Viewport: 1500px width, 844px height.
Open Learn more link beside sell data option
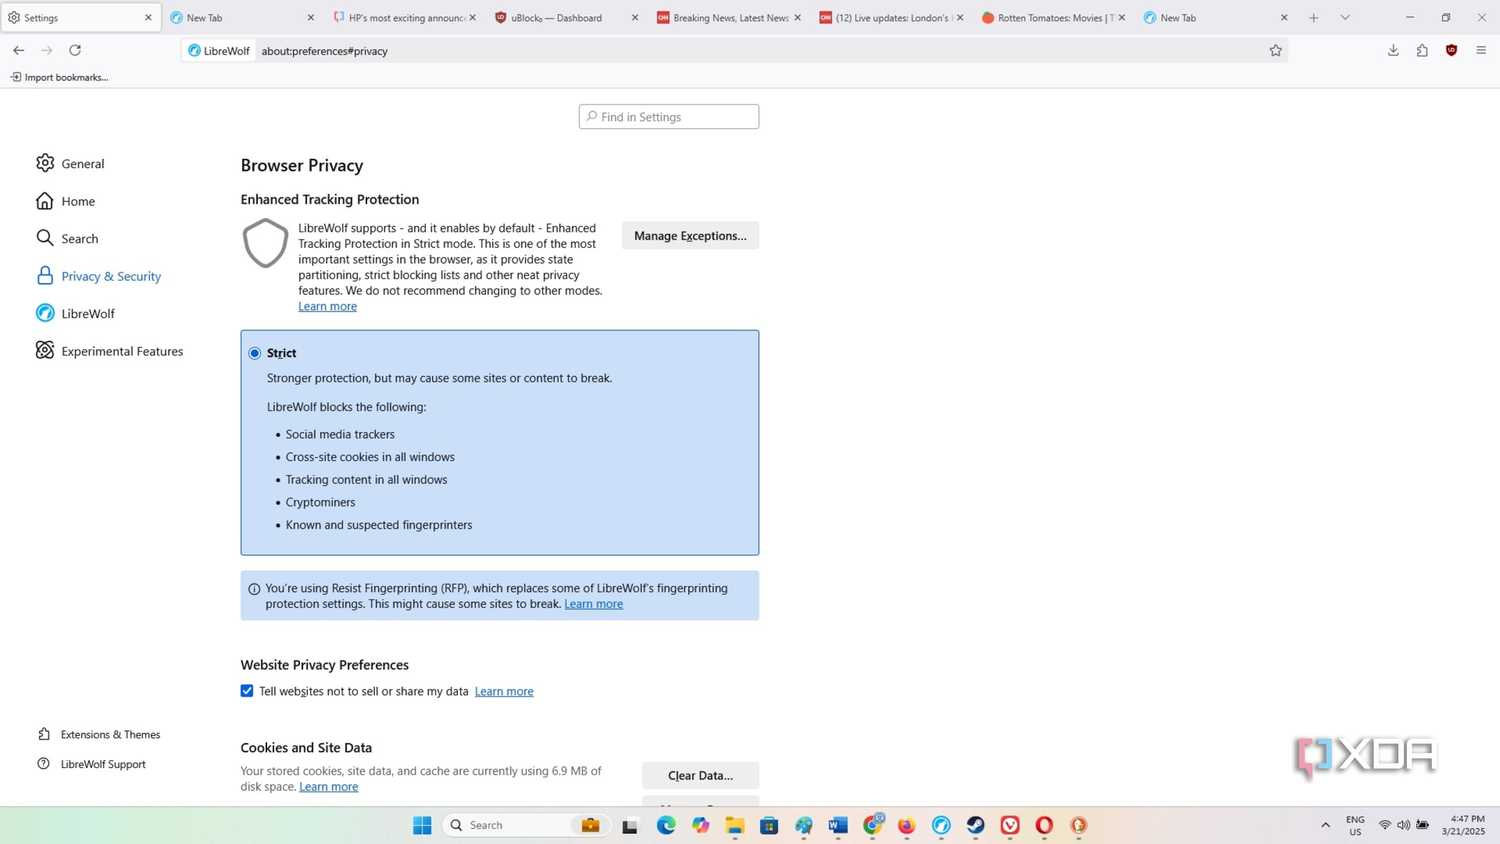click(x=504, y=691)
